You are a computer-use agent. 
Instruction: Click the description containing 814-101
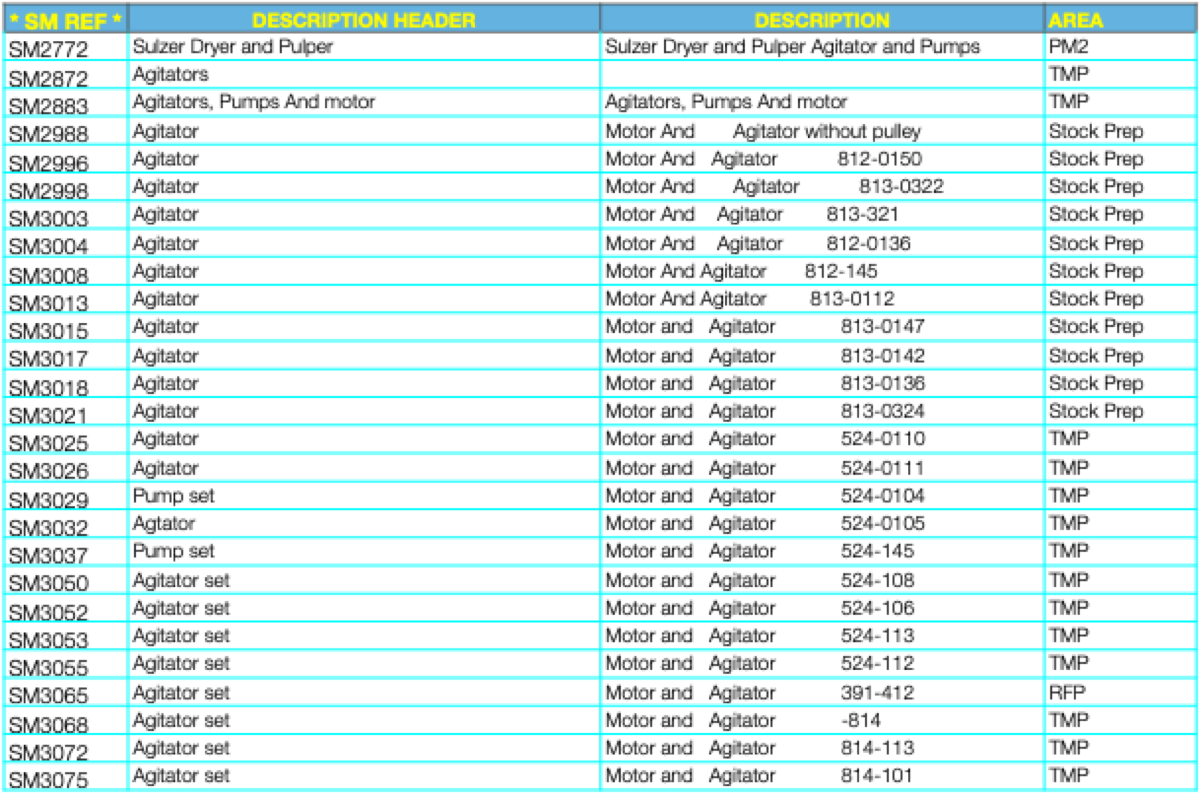(822, 776)
